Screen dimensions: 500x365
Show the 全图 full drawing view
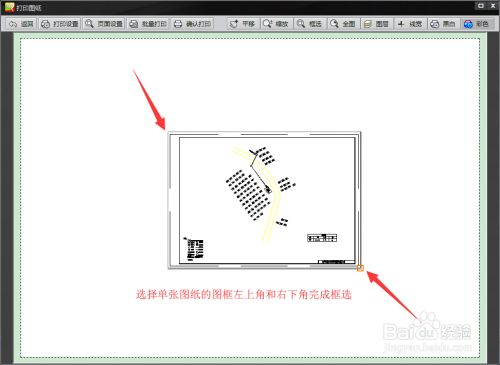343,24
